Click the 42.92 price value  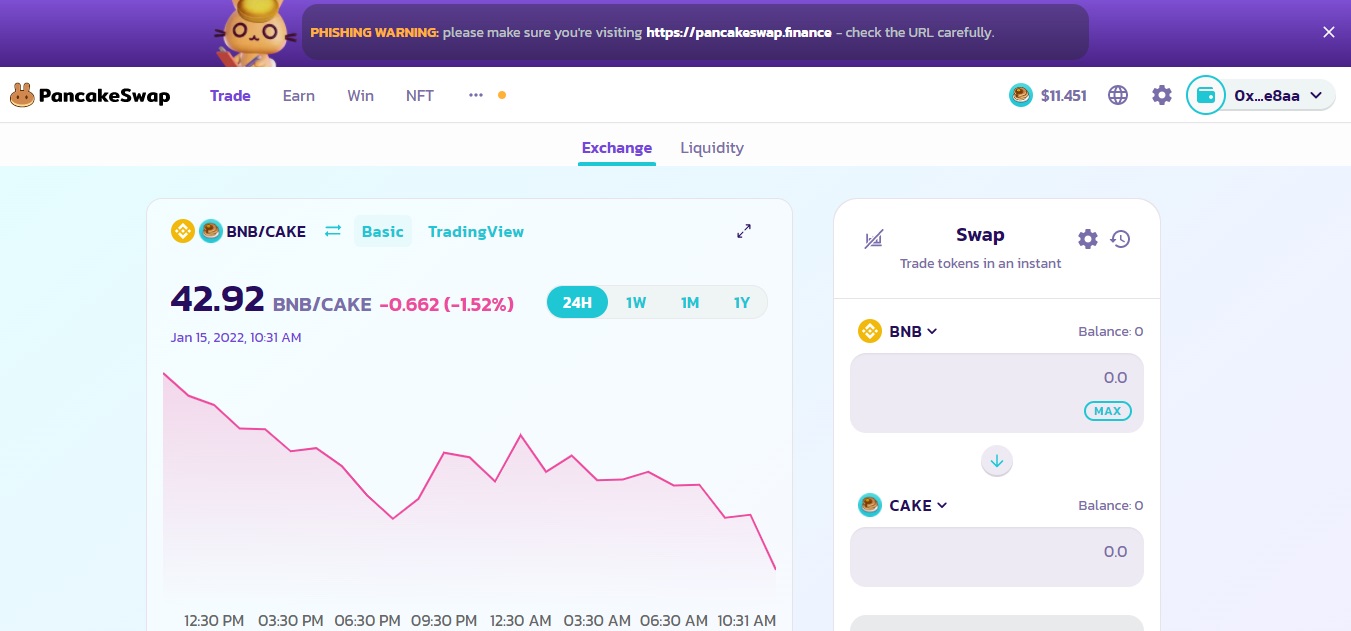[217, 299]
